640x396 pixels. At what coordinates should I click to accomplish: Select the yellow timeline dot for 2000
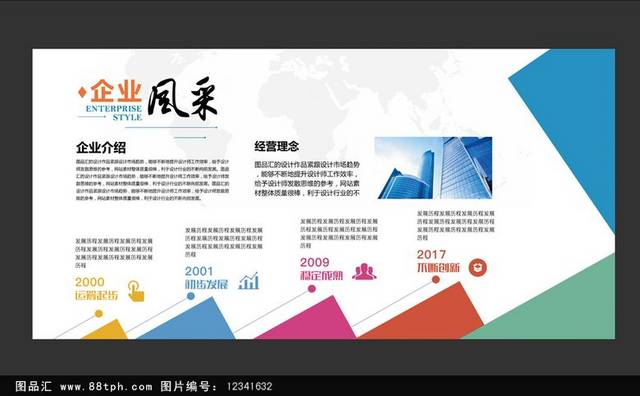pyautogui.click(x=98, y=314)
